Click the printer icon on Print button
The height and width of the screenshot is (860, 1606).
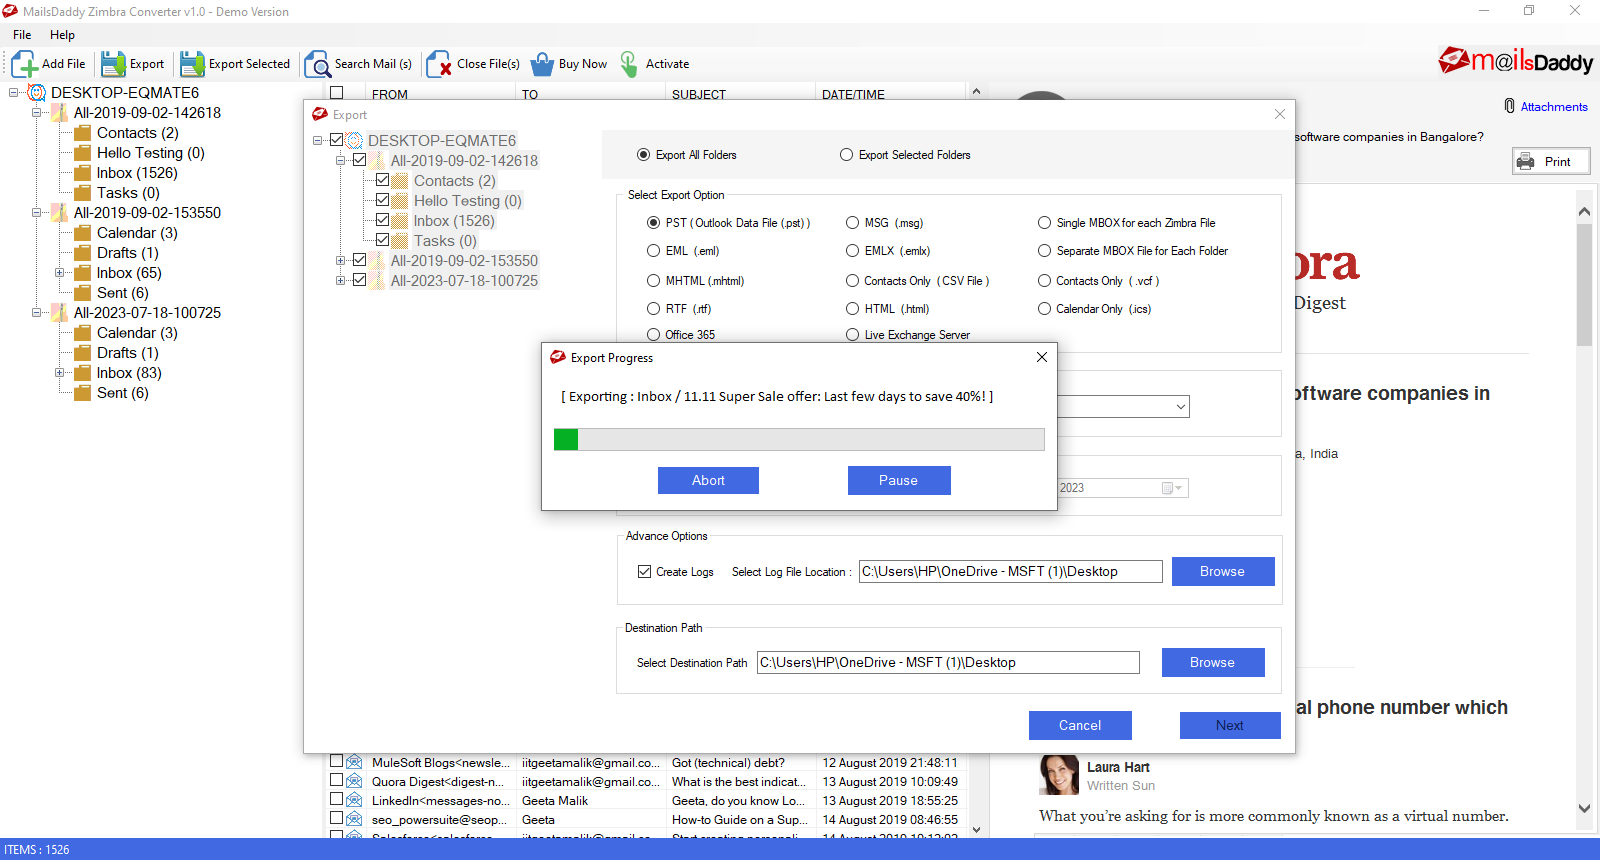pos(1525,161)
